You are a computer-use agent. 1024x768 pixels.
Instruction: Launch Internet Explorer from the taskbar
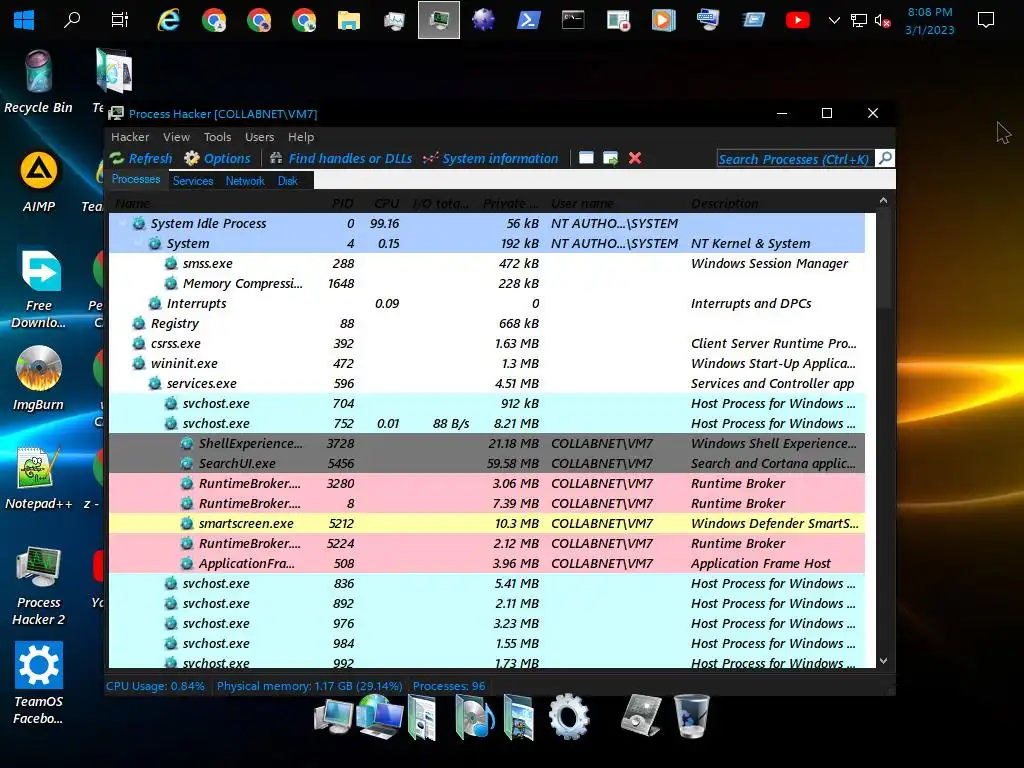tap(168, 20)
